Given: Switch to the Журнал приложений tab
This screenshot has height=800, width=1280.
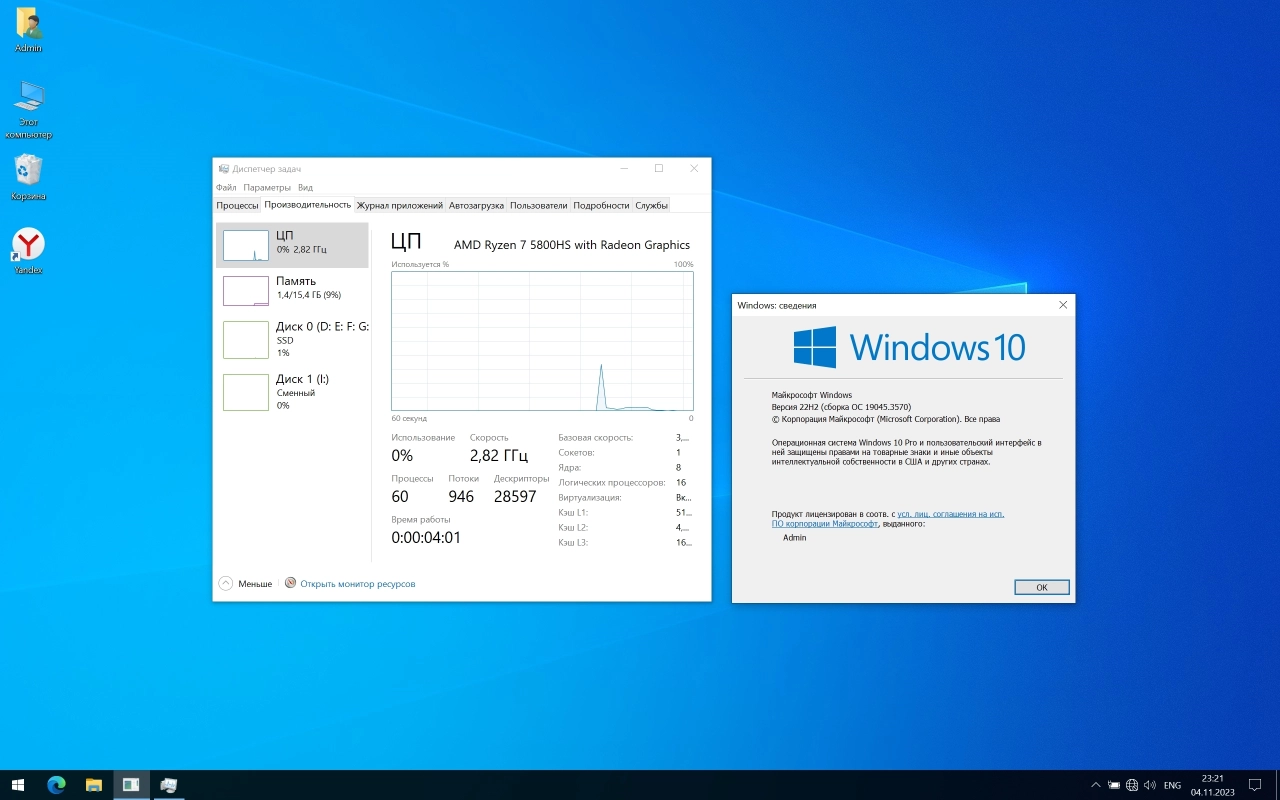Looking at the screenshot, I should [x=400, y=205].
